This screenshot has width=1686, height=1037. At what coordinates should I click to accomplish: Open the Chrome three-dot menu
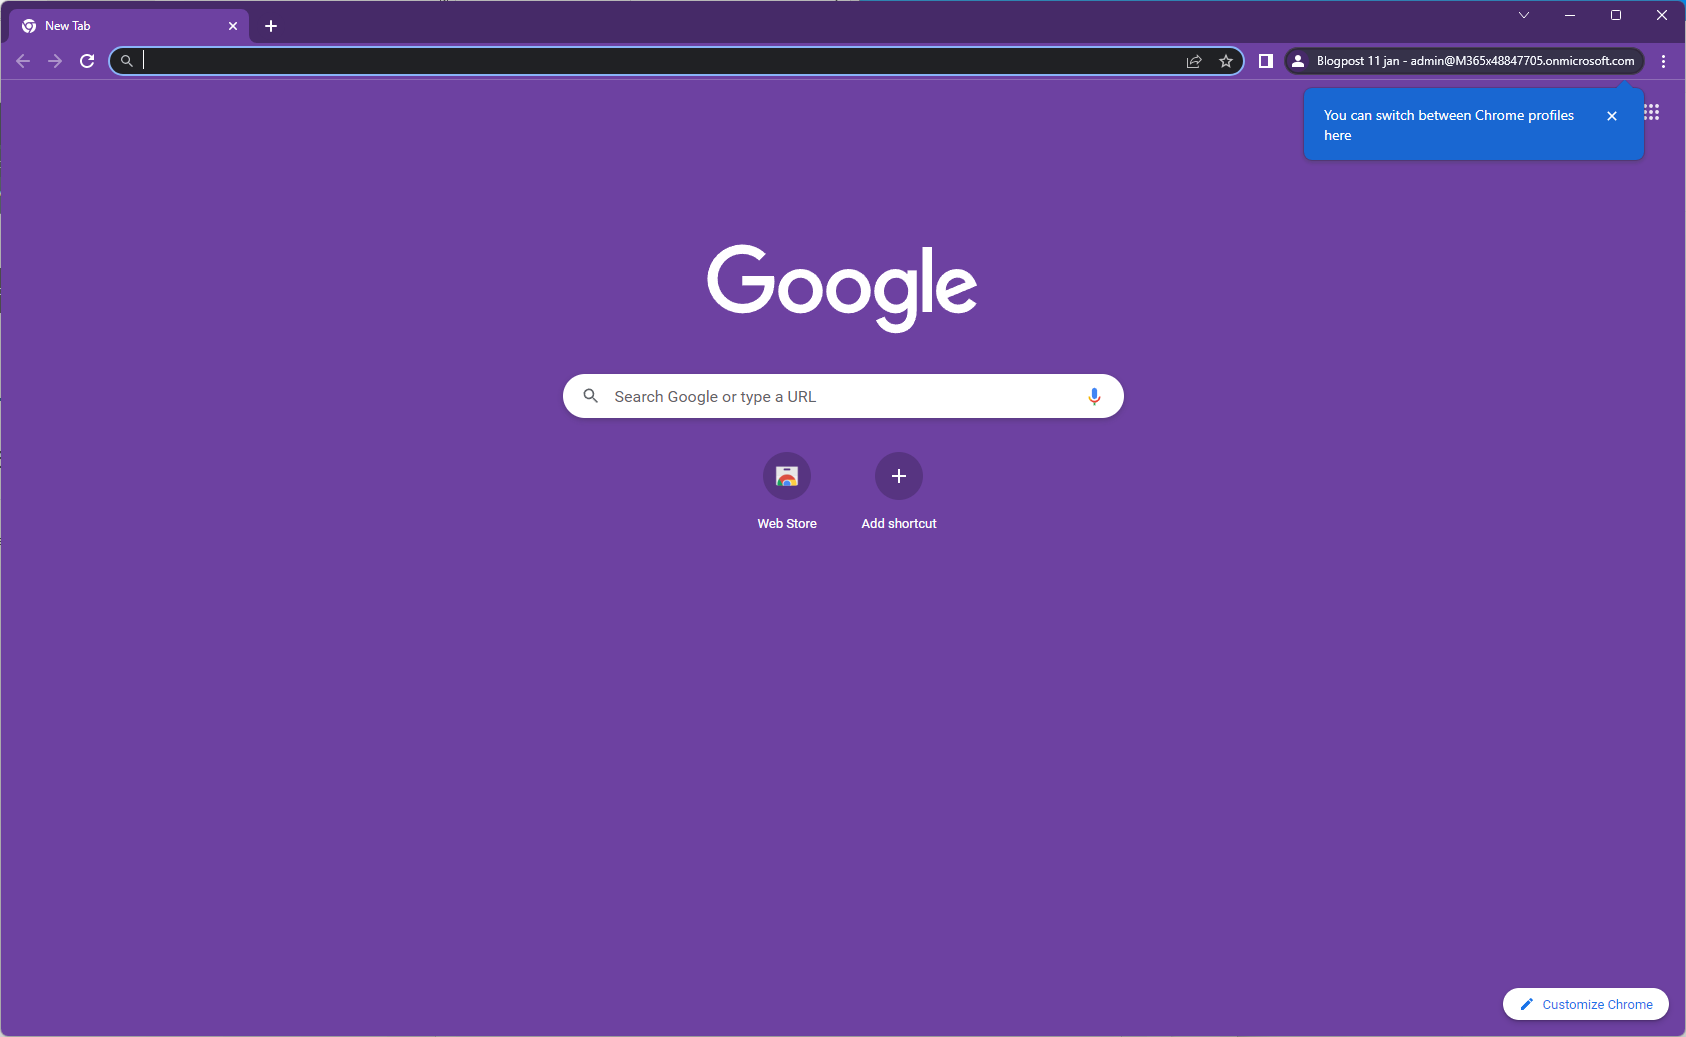tap(1664, 61)
